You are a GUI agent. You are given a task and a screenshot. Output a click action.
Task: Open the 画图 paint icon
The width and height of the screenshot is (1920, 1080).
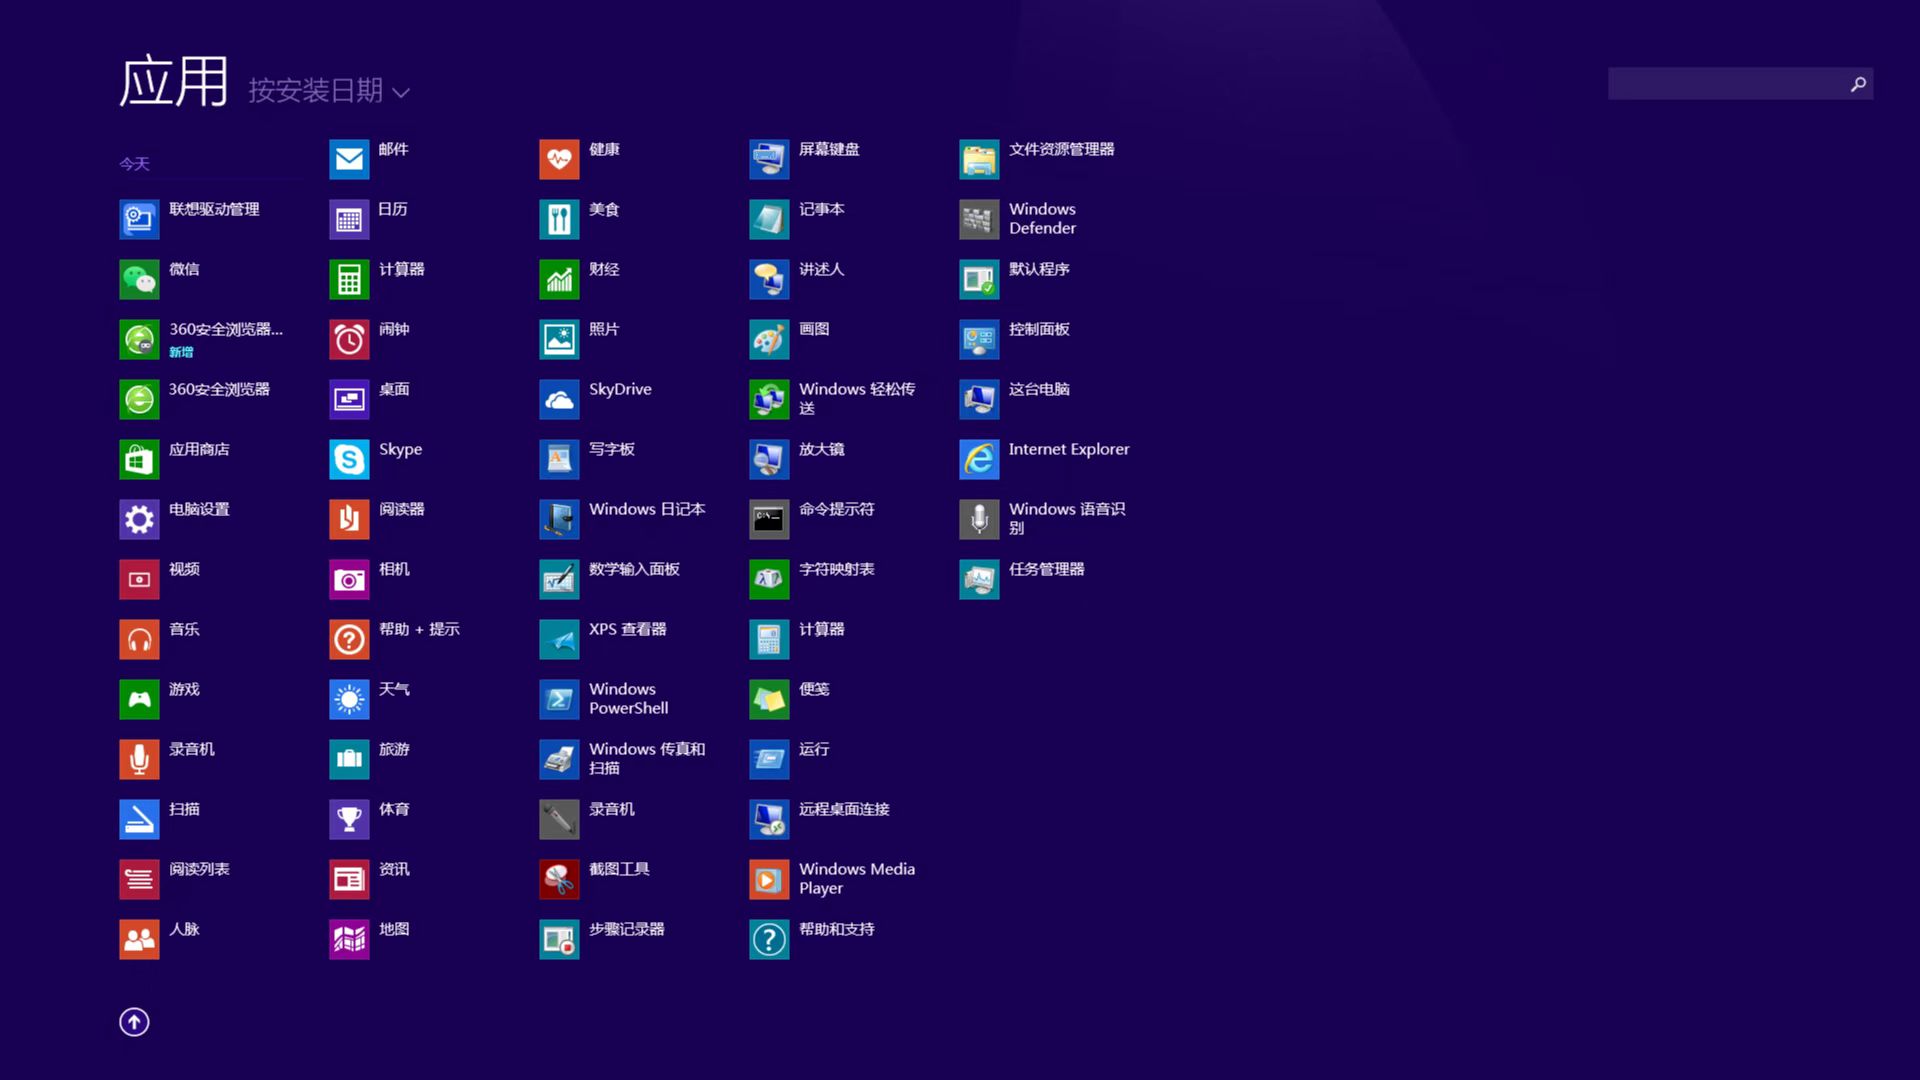tap(769, 339)
